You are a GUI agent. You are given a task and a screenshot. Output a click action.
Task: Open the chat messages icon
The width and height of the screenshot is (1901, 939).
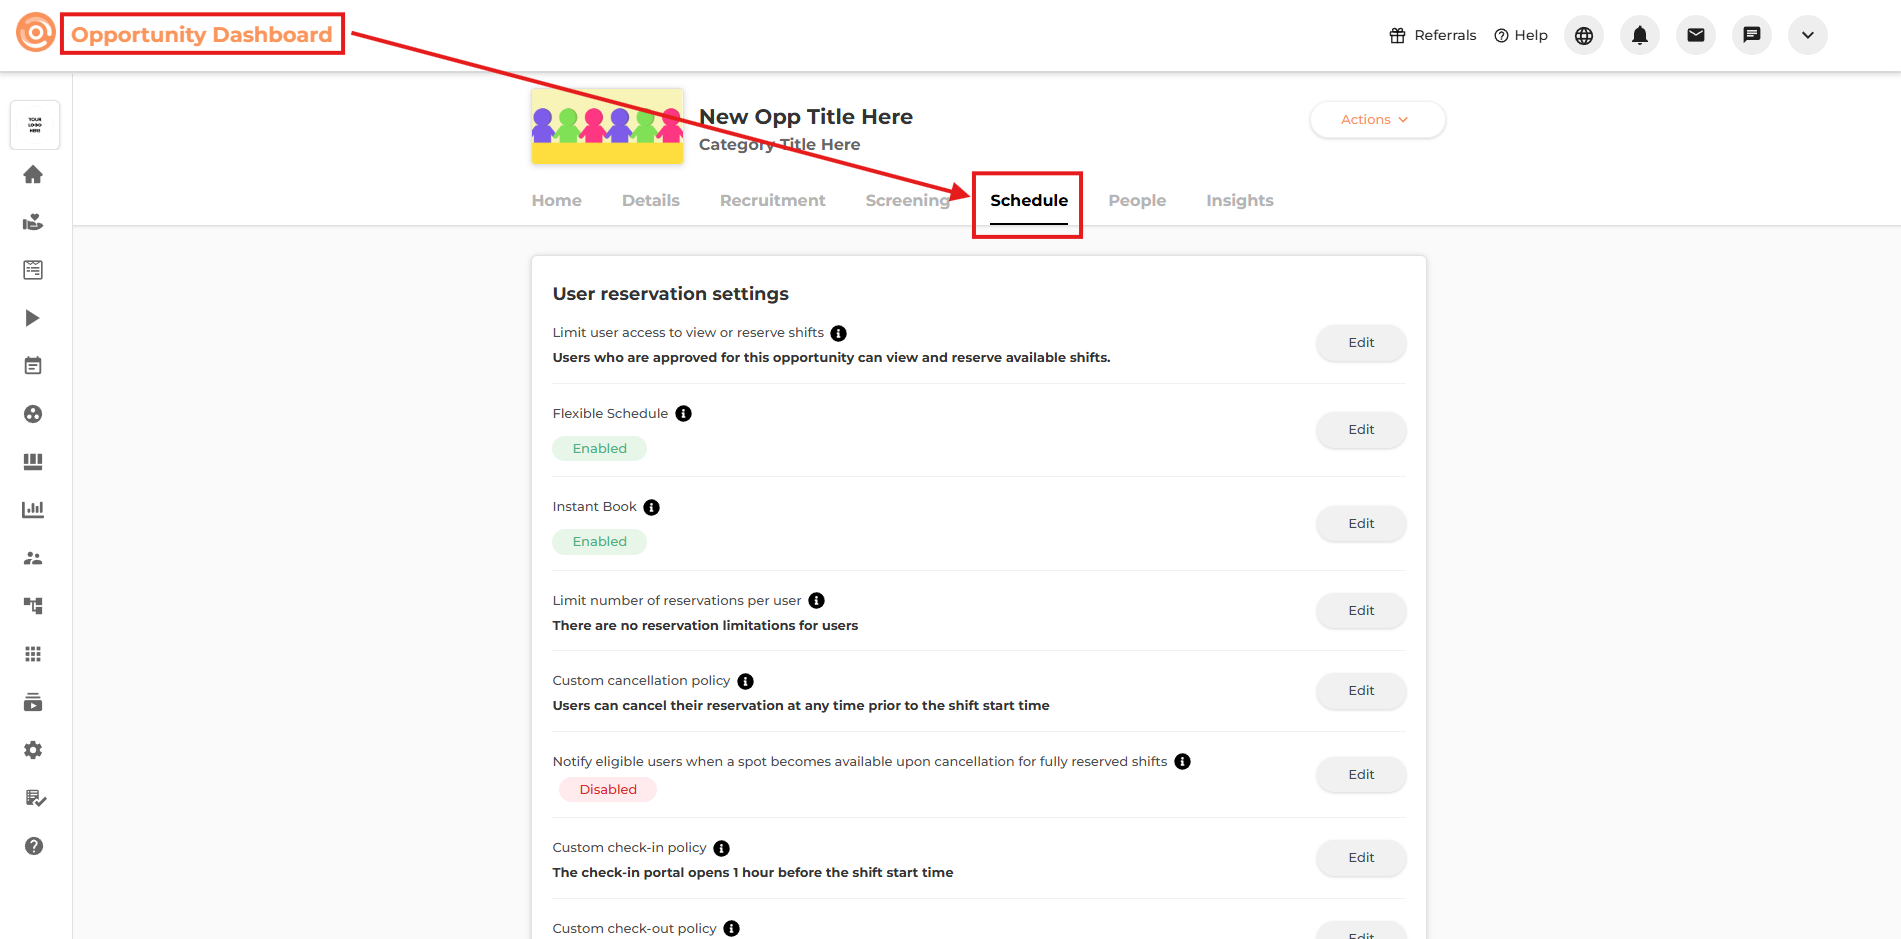[x=1751, y=35]
